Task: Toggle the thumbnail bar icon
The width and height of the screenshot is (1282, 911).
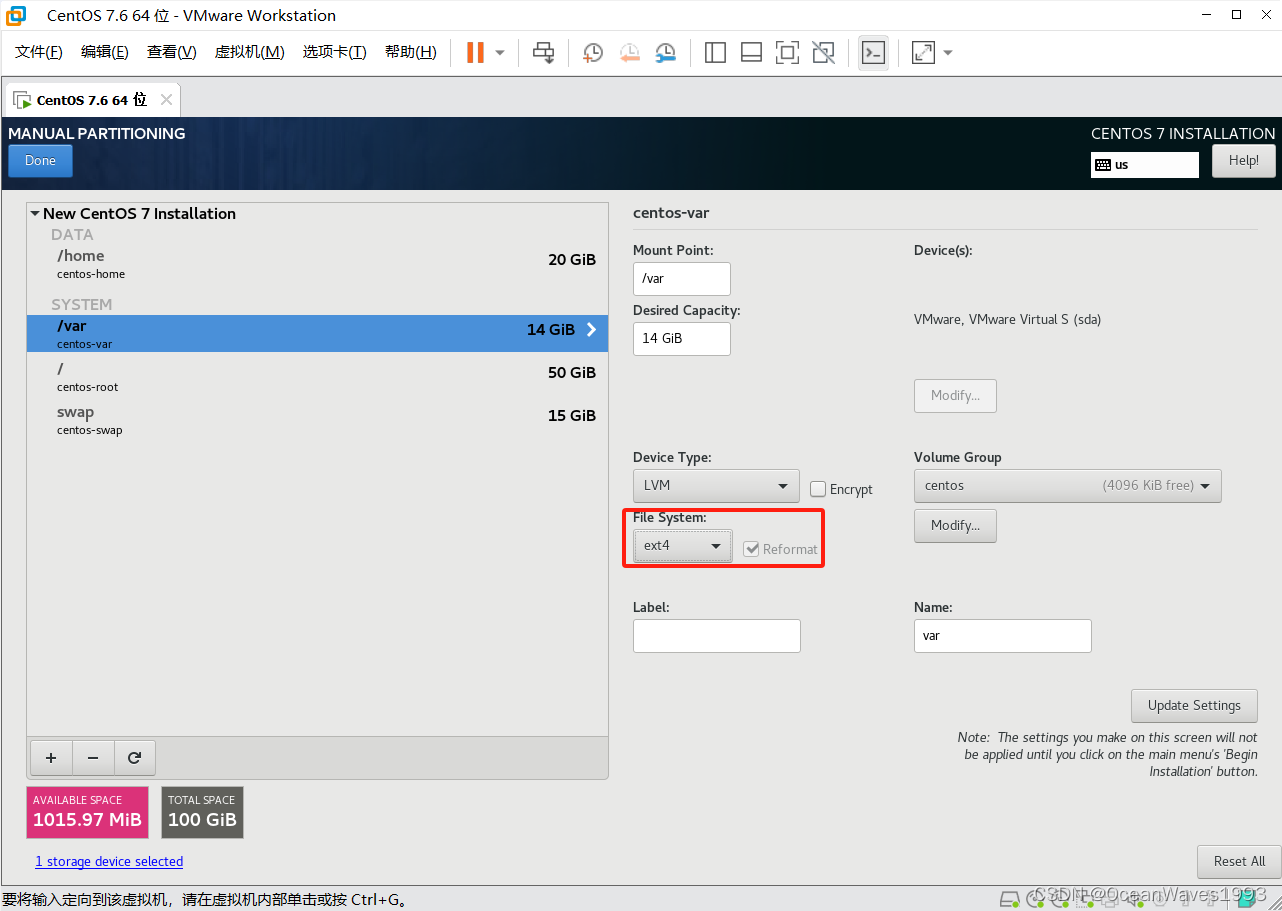Action: (751, 53)
